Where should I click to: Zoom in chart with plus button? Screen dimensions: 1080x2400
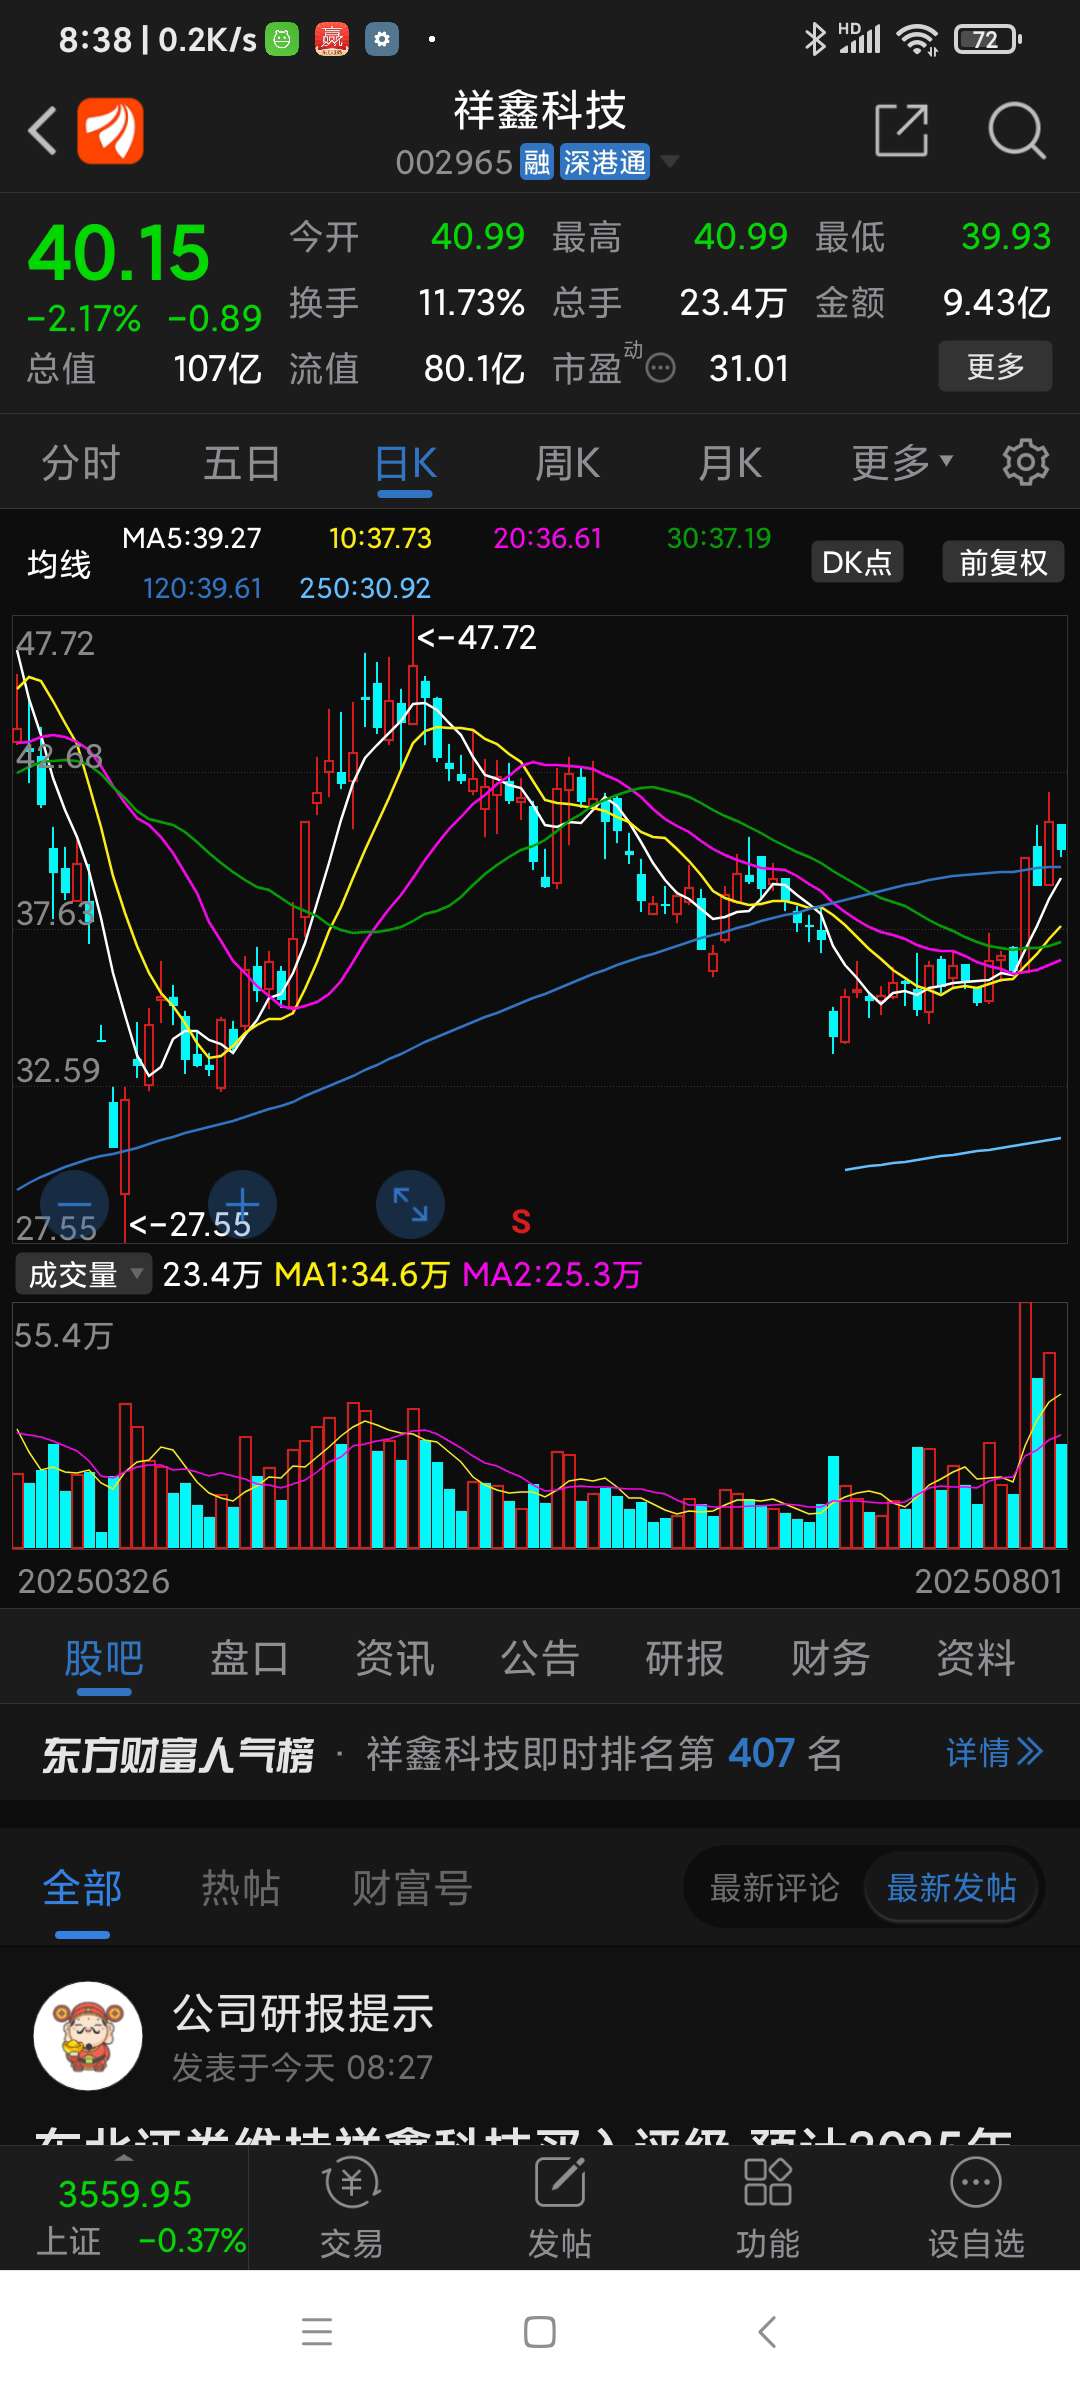(x=242, y=1204)
